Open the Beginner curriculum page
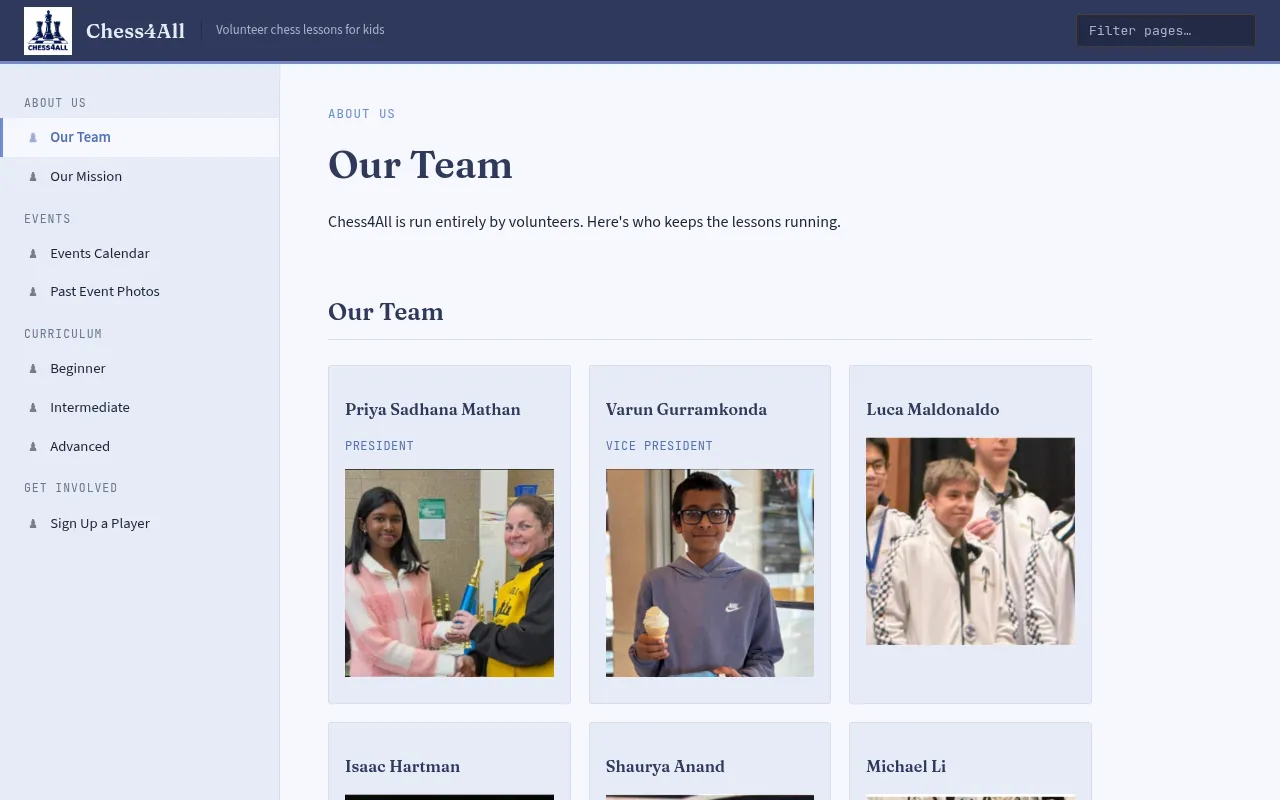Screen dimensions: 1280x800 (140, 369)
